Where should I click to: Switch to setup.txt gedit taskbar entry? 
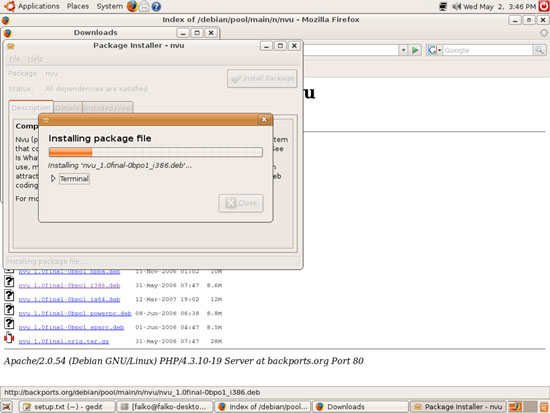pyautogui.click(x=67, y=407)
